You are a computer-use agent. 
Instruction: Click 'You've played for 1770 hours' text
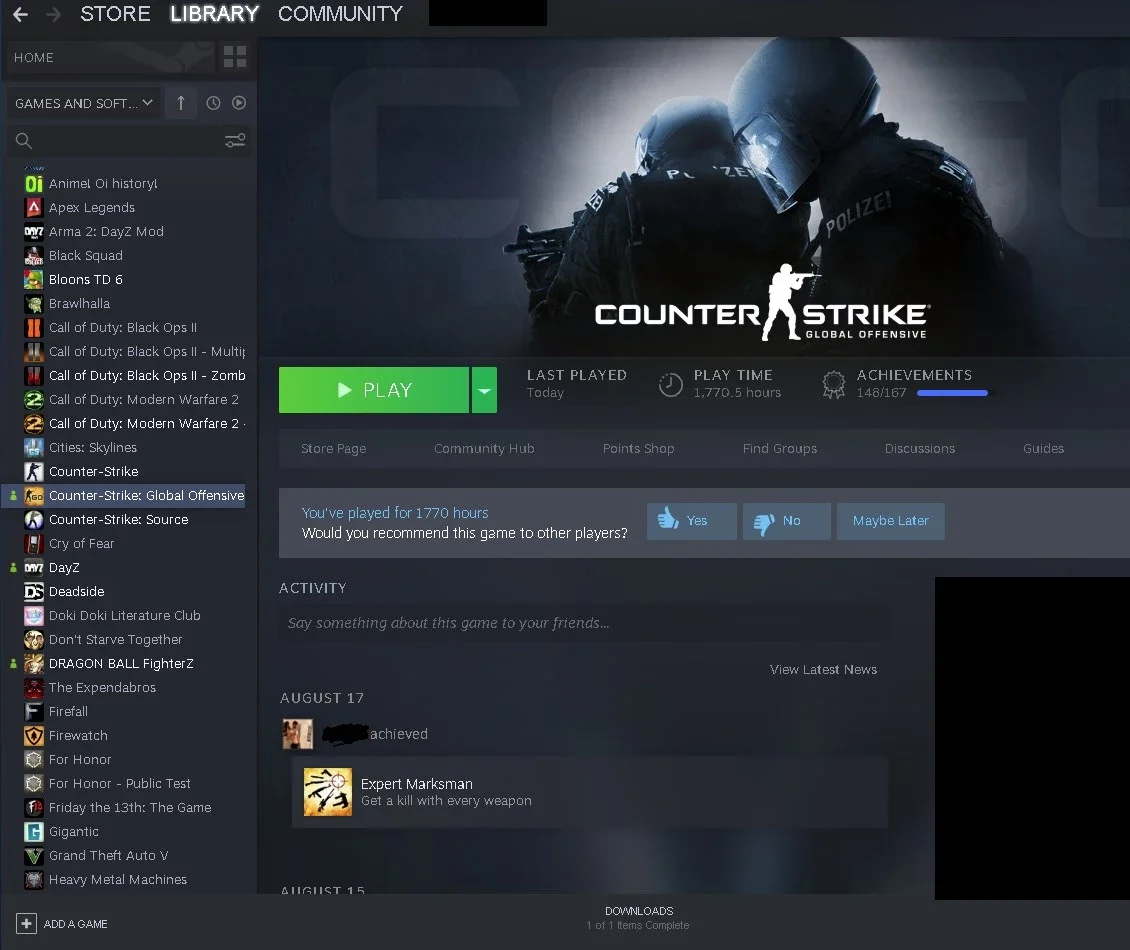pos(395,512)
